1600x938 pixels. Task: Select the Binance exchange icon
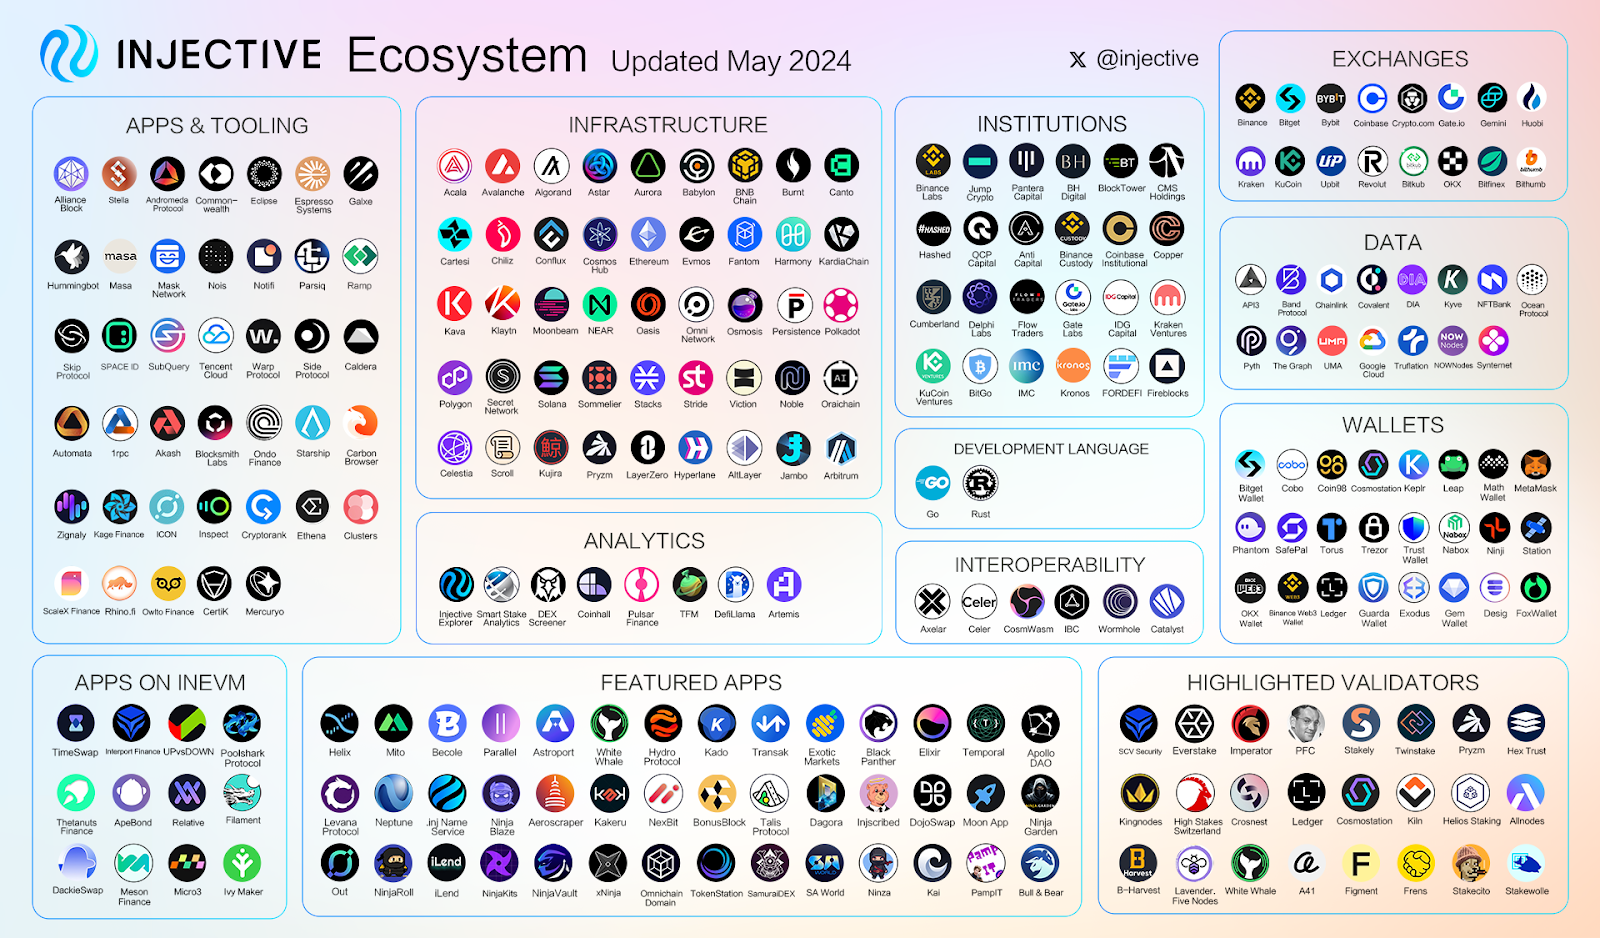click(1250, 98)
